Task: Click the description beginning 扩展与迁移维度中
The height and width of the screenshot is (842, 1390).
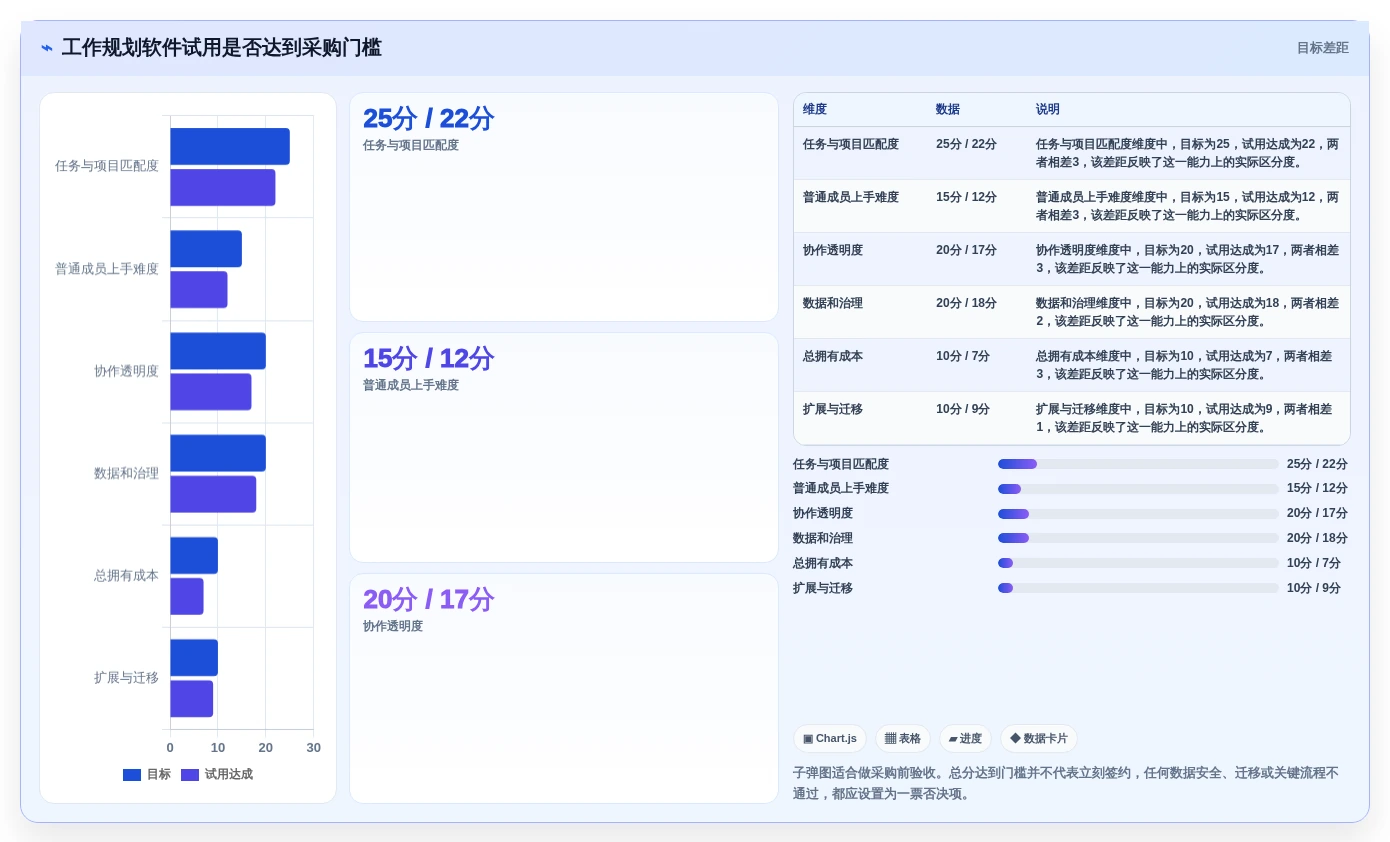Action: (1187, 418)
